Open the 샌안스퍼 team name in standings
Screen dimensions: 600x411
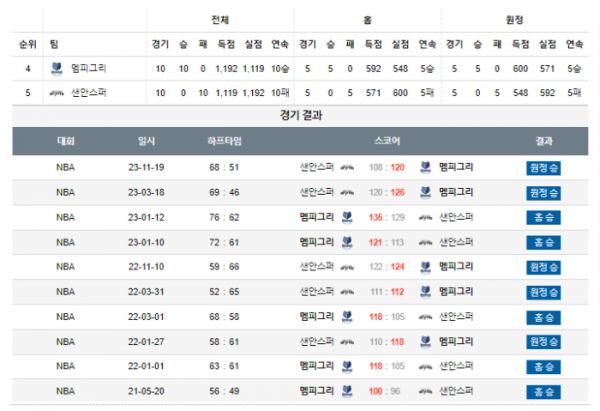pyautogui.click(x=89, y=92)
